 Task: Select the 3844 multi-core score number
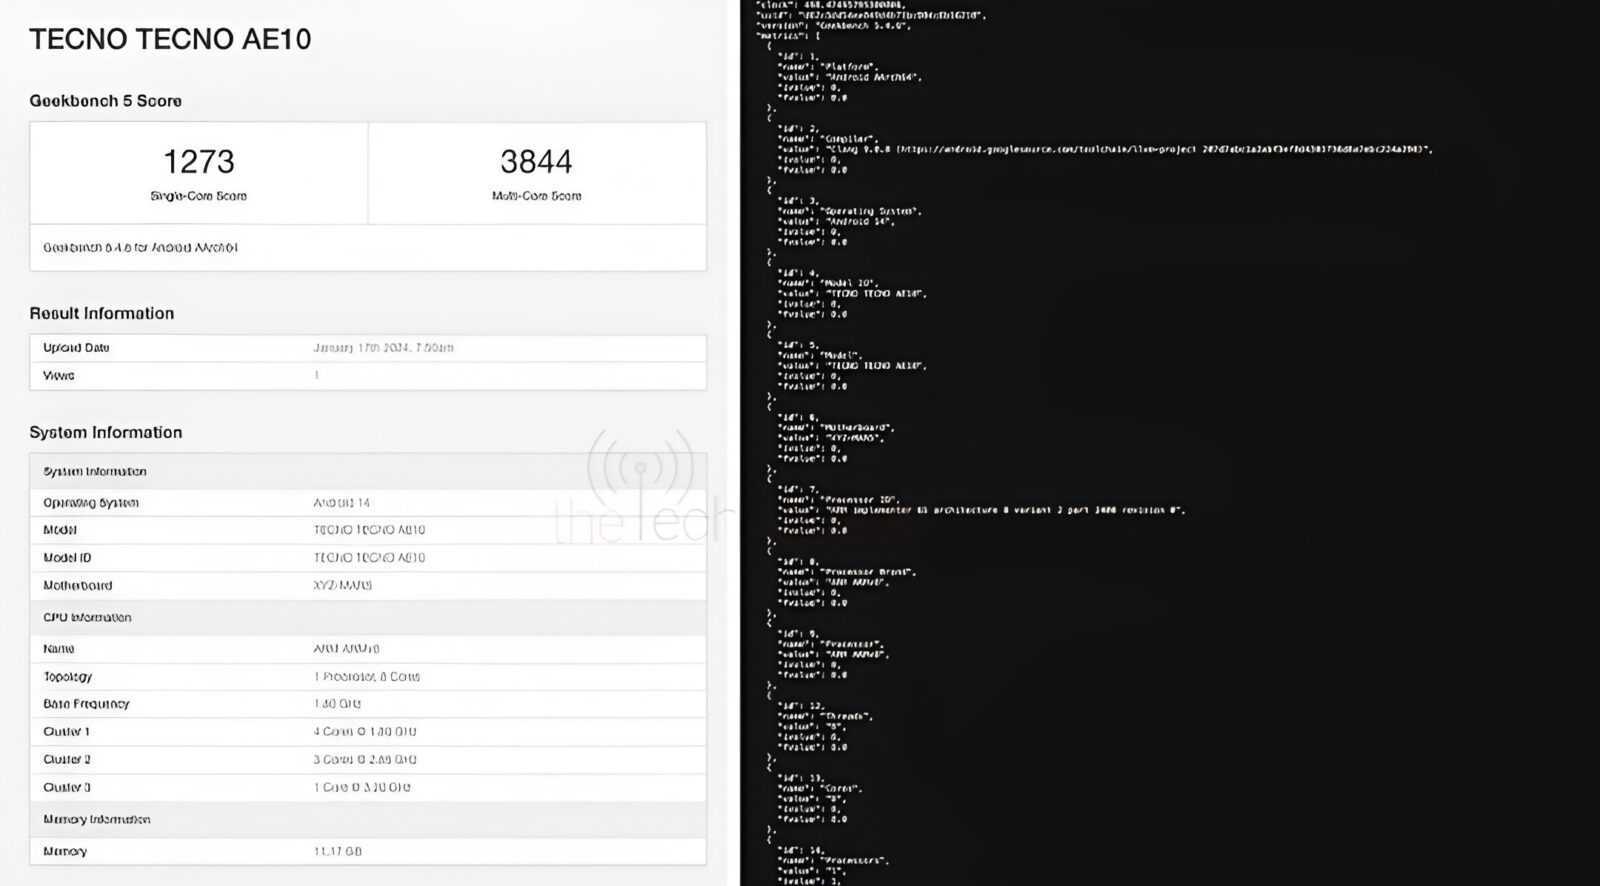point(536,161)
